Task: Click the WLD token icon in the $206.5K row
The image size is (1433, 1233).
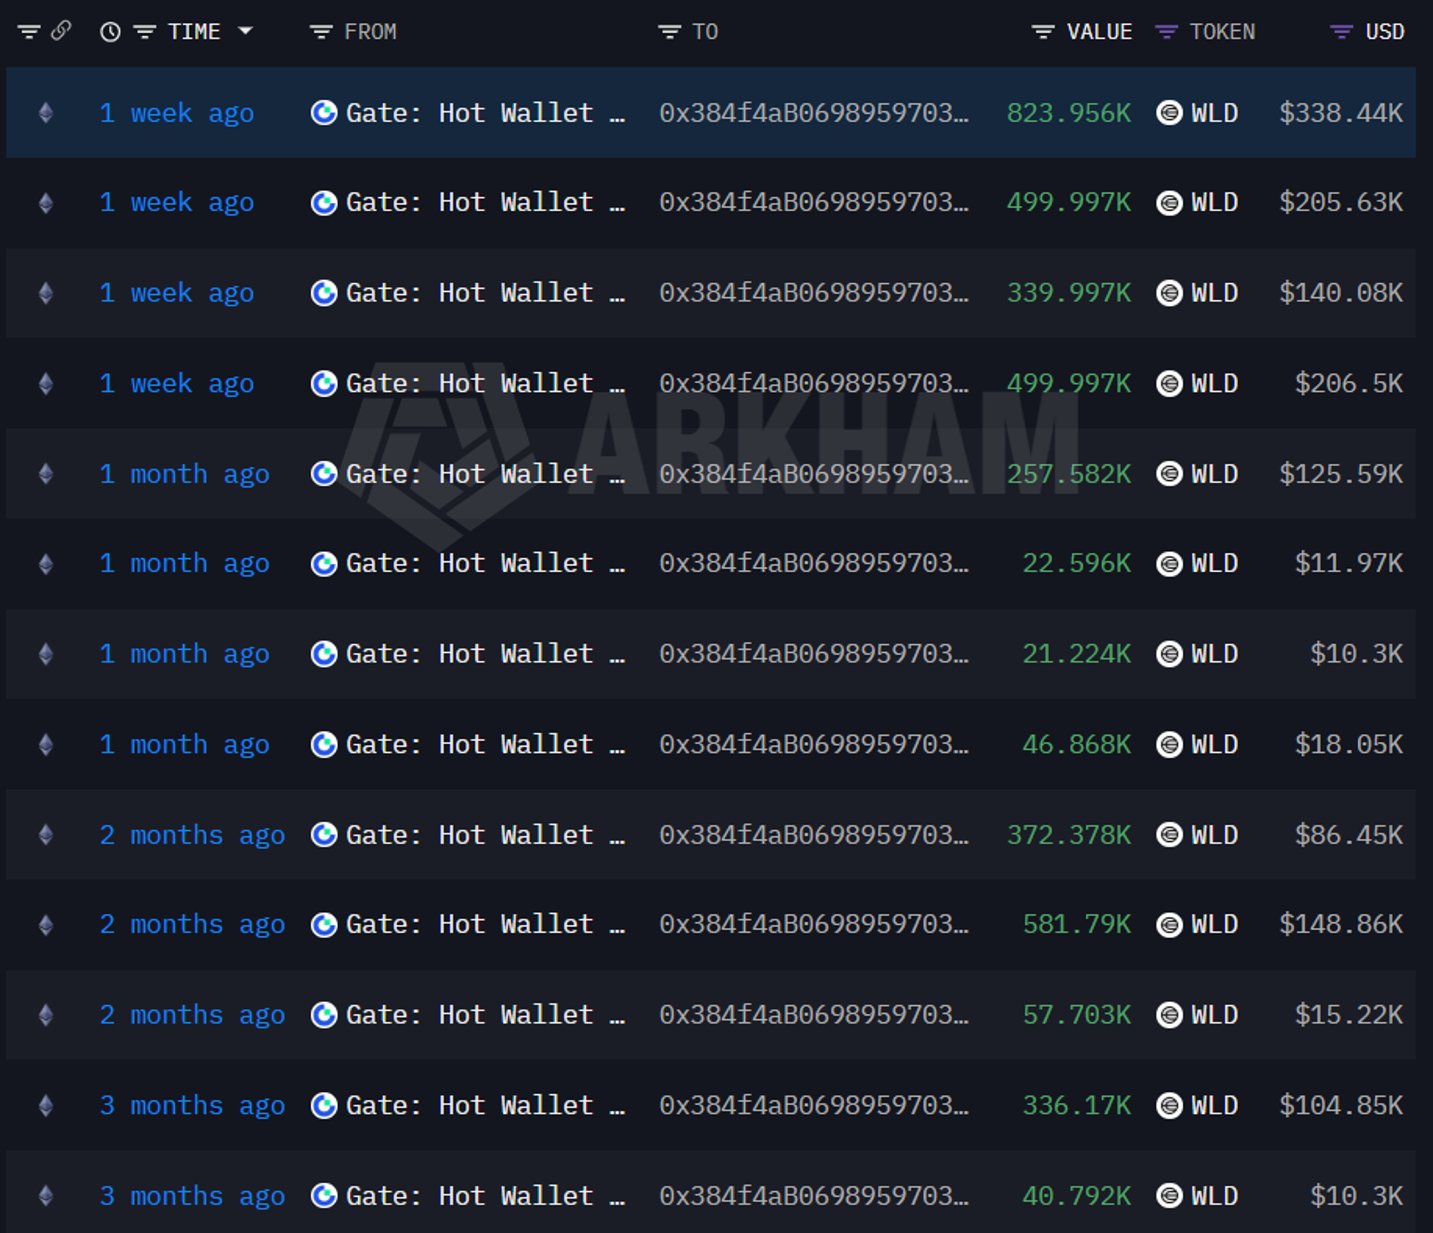Action: point(1169,384)
